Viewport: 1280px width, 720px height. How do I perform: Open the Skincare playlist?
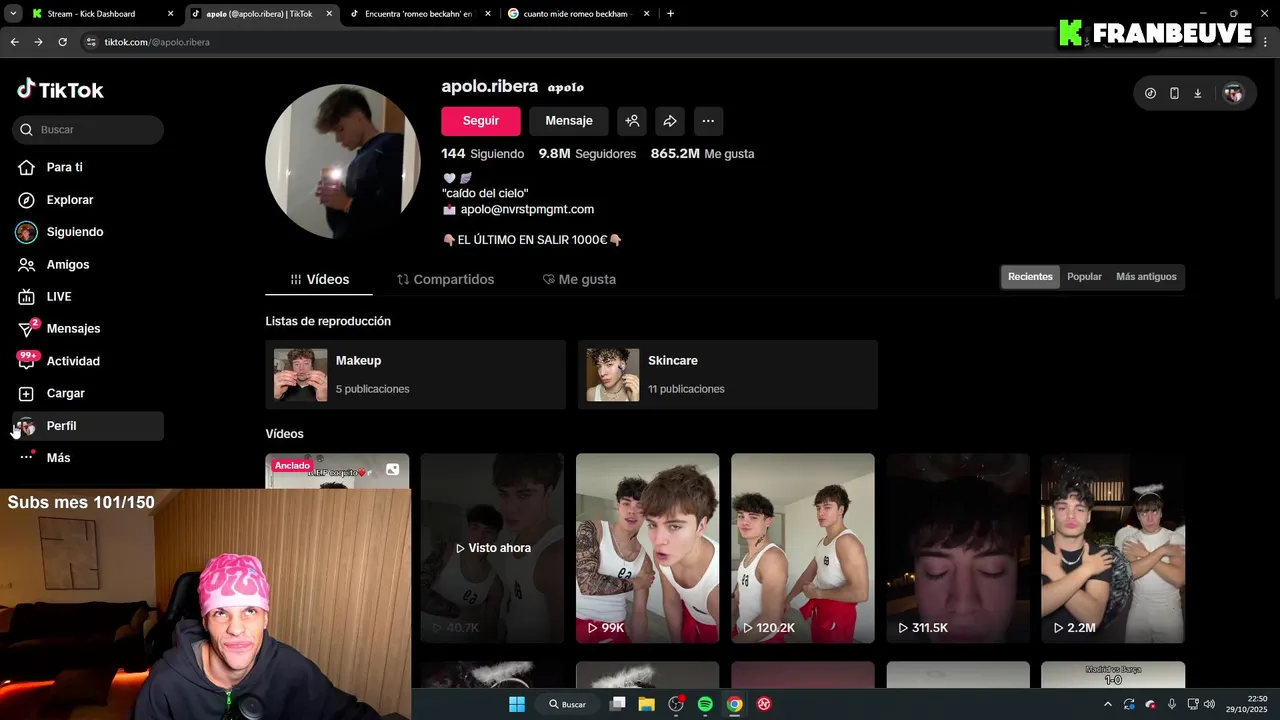pyautogui.click(x=727, y=375)
